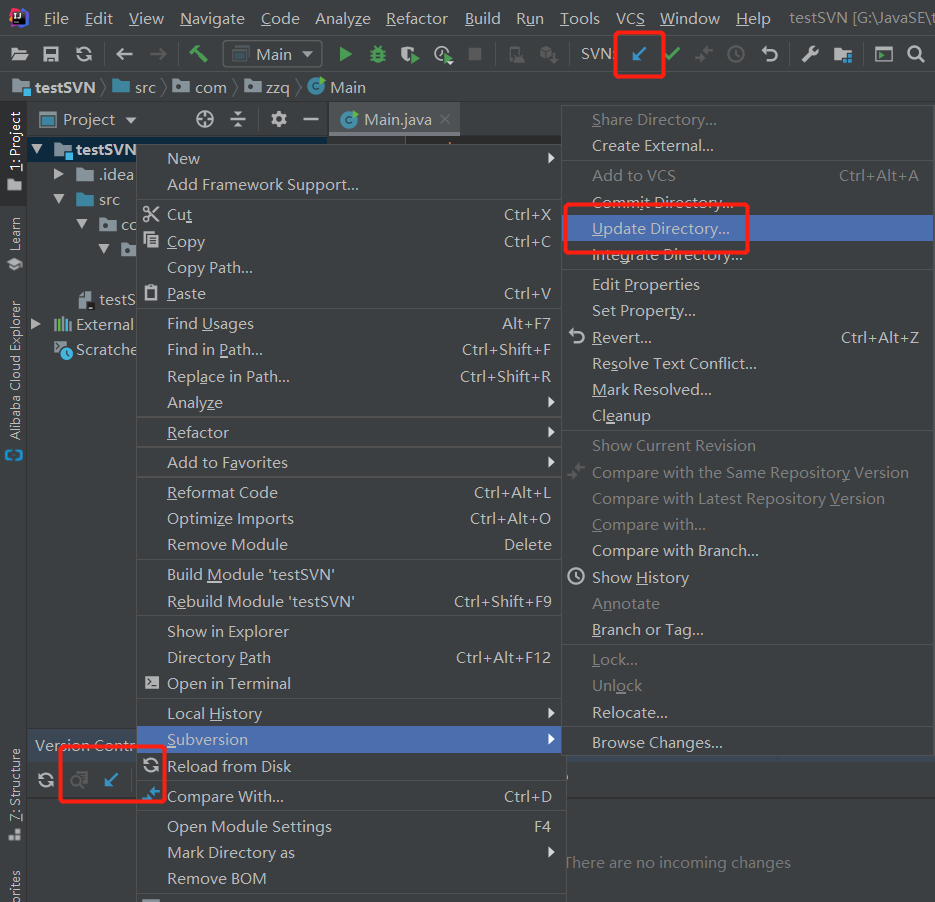Open the Z: Structure side tool tab
935x902 pixels.
(14, 794)
